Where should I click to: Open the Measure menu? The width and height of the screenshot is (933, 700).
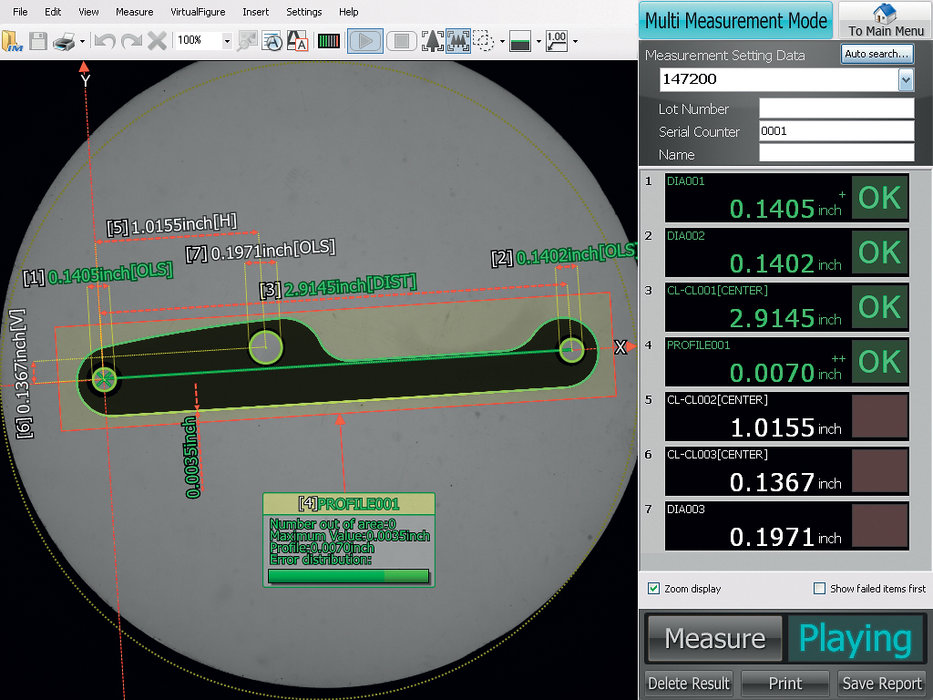[x=134, y=11]
